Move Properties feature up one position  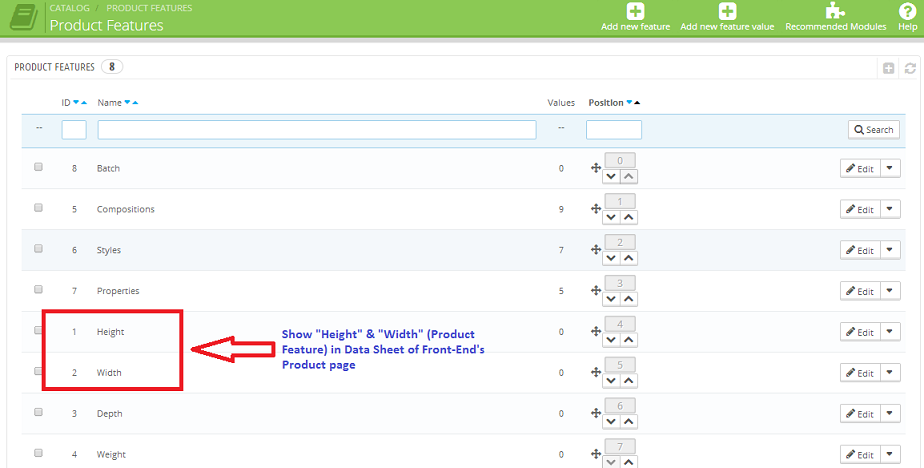point(629,299)
